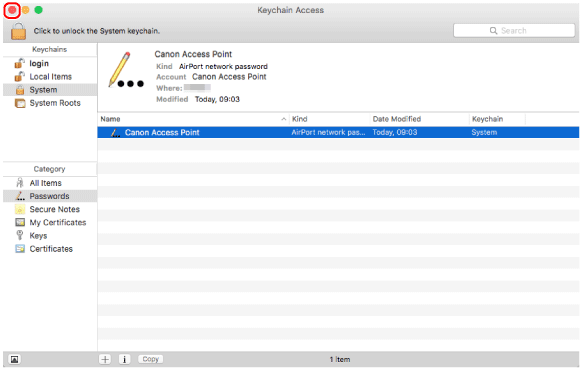The image size is (580, 368).
Task: Open item info with the i button
Action: click(x=125, y=359)
